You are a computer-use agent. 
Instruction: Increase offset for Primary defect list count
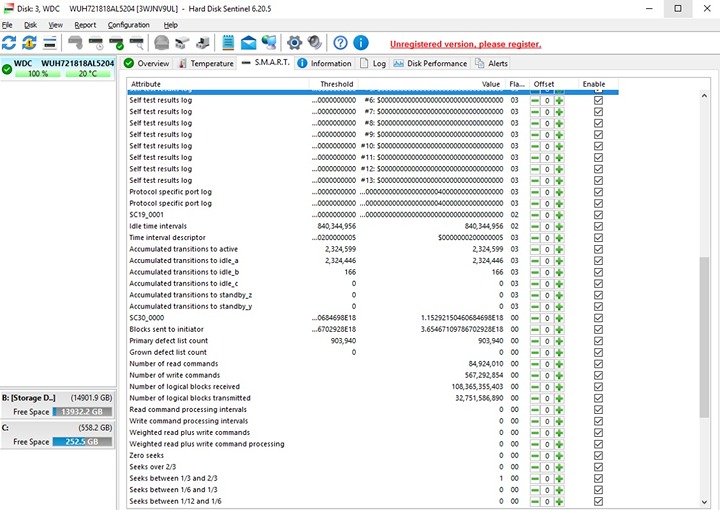pos(559,341)
